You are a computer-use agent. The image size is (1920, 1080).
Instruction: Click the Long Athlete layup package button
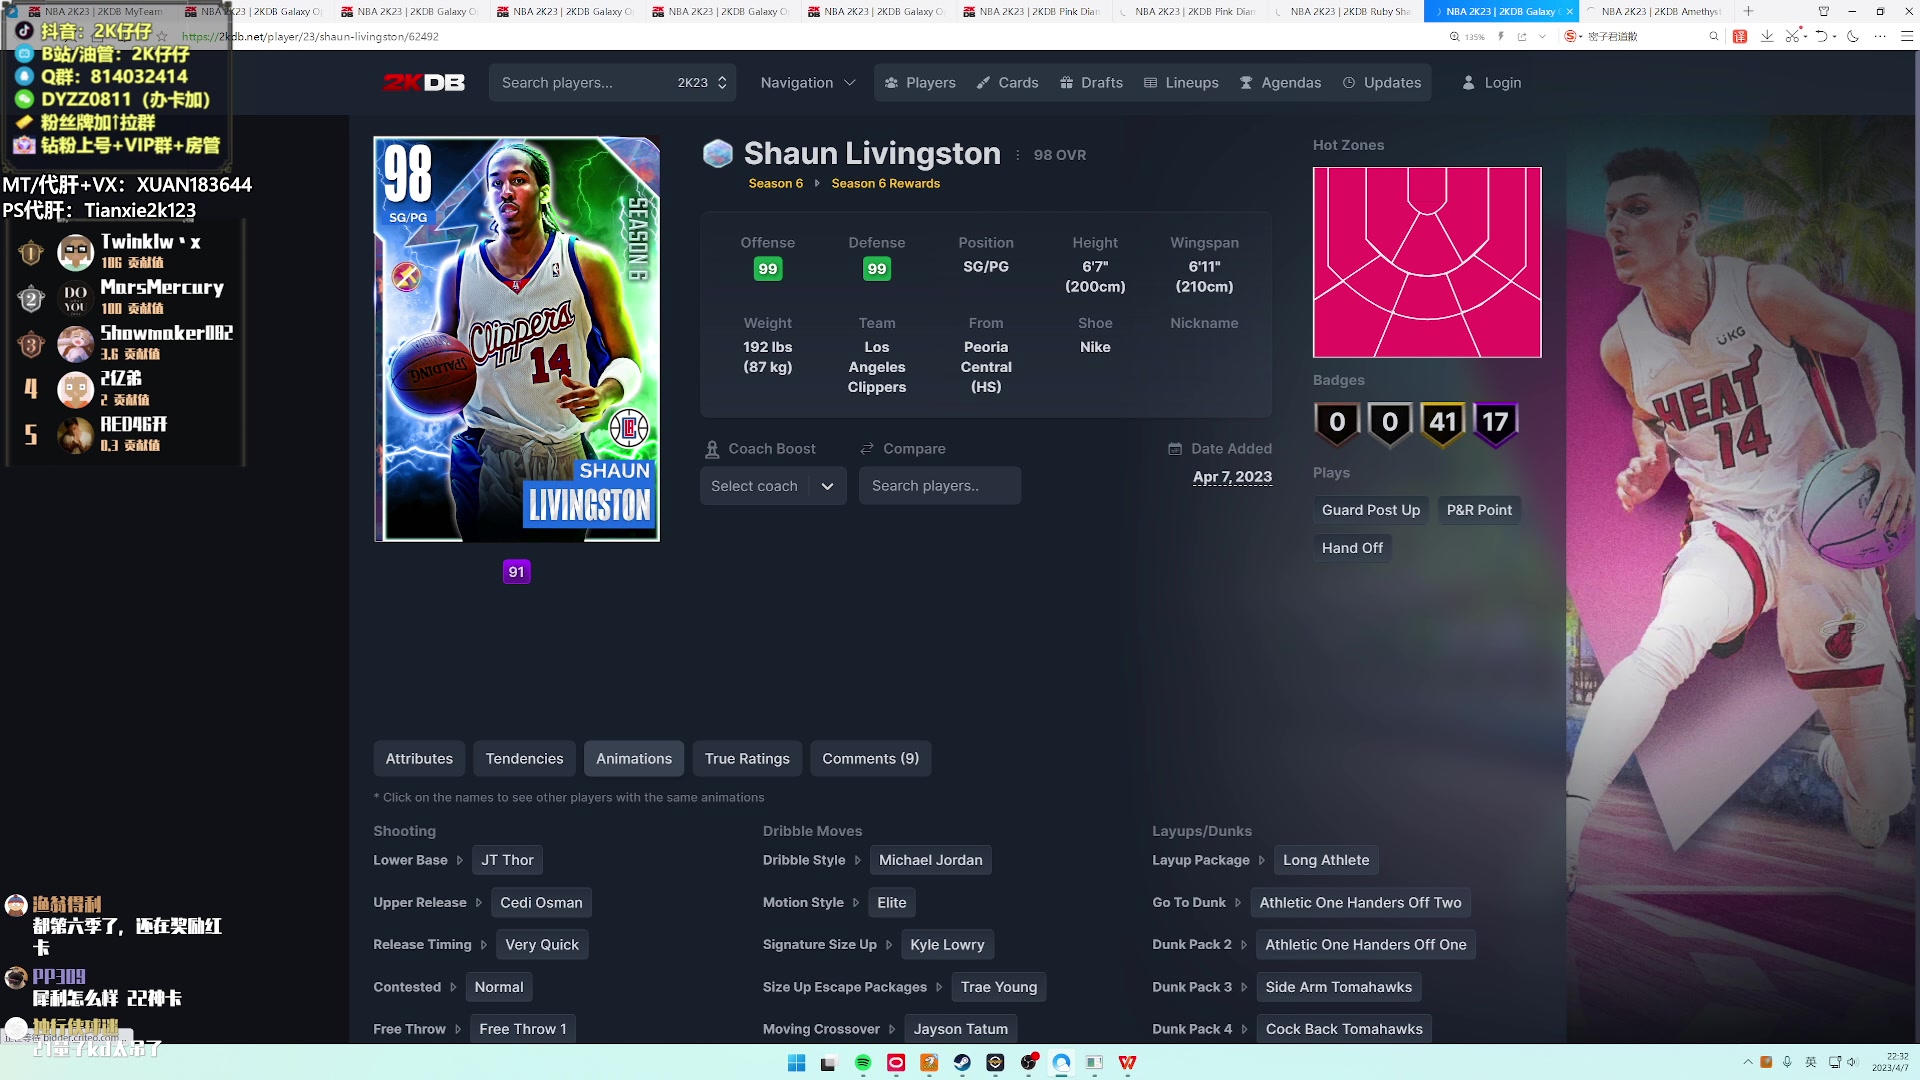coord(1326,861)
